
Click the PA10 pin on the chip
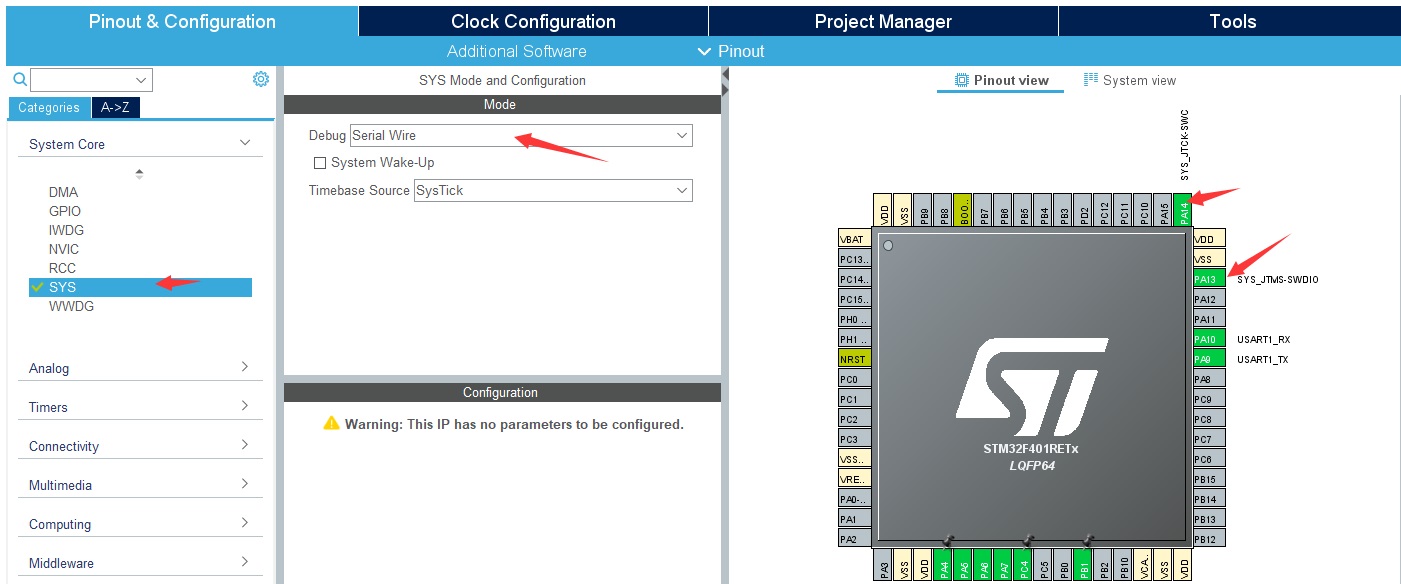click(x=1209, y=339)
